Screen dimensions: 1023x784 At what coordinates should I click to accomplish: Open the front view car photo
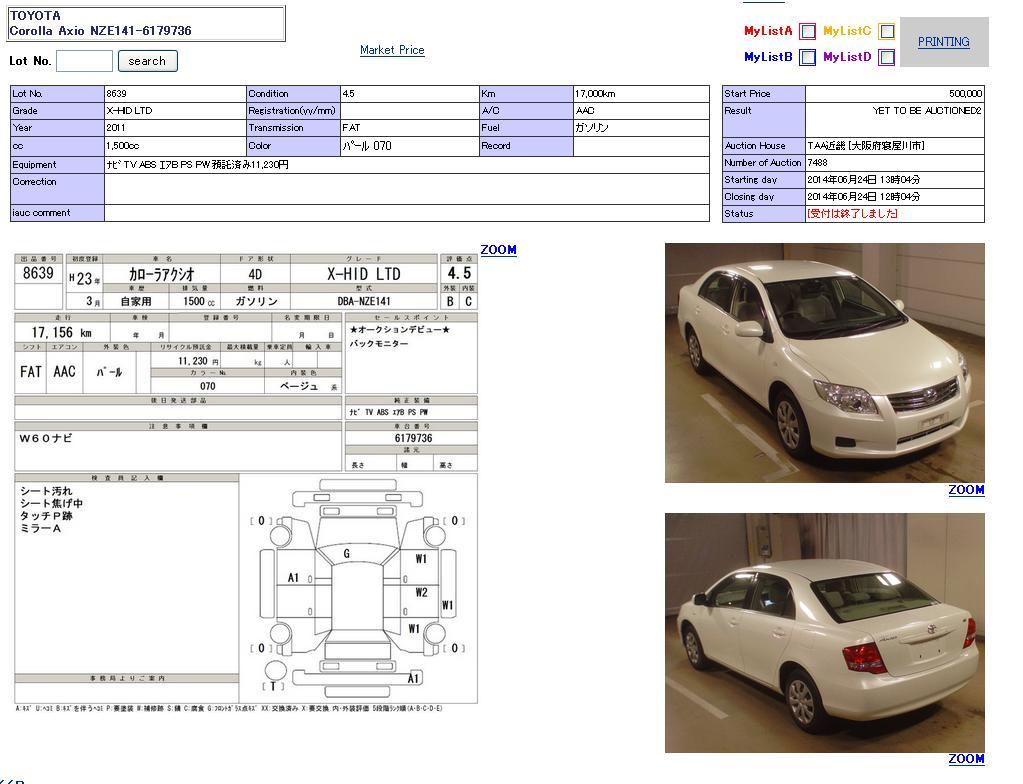coord(824,363)
